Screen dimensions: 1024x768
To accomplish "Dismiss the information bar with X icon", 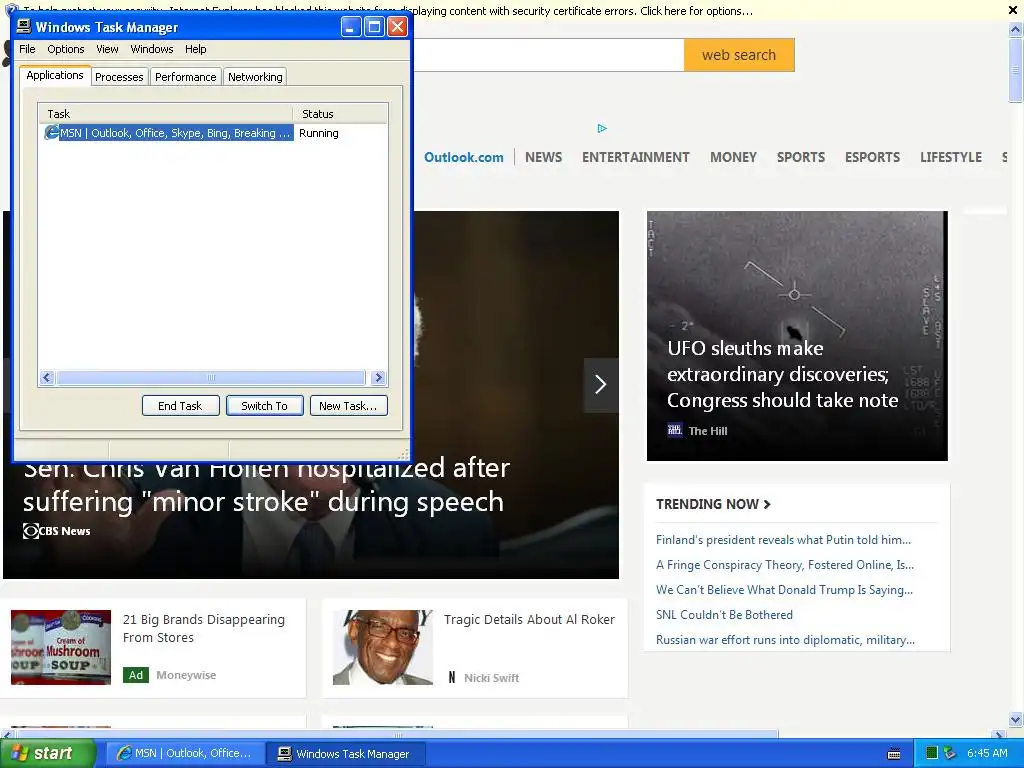I will click(x=1013, y=10).
